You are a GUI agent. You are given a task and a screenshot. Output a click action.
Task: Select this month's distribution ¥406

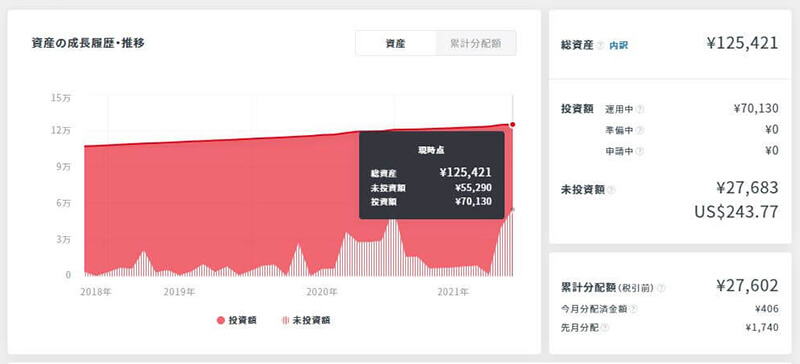click(767, 309)
